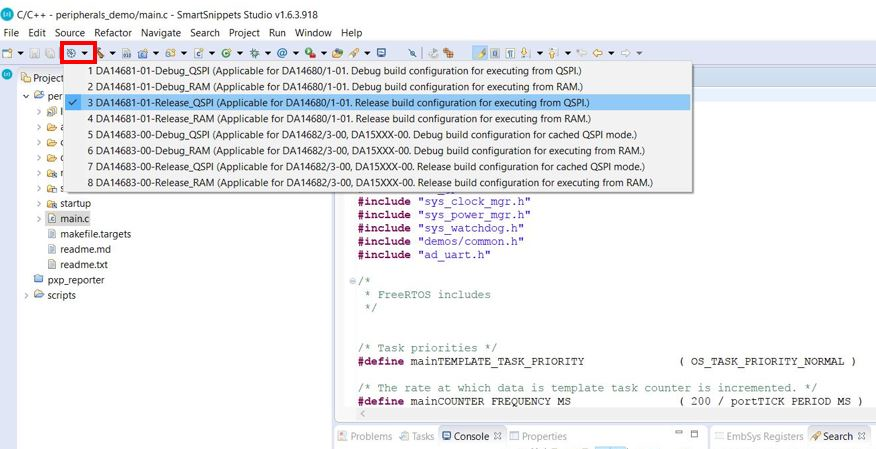Image resolution: width=876 pixels, height=449 pixels.
Task: Select 1 DA14681-01-Debug_QSPI configuration
Action: 378,71
